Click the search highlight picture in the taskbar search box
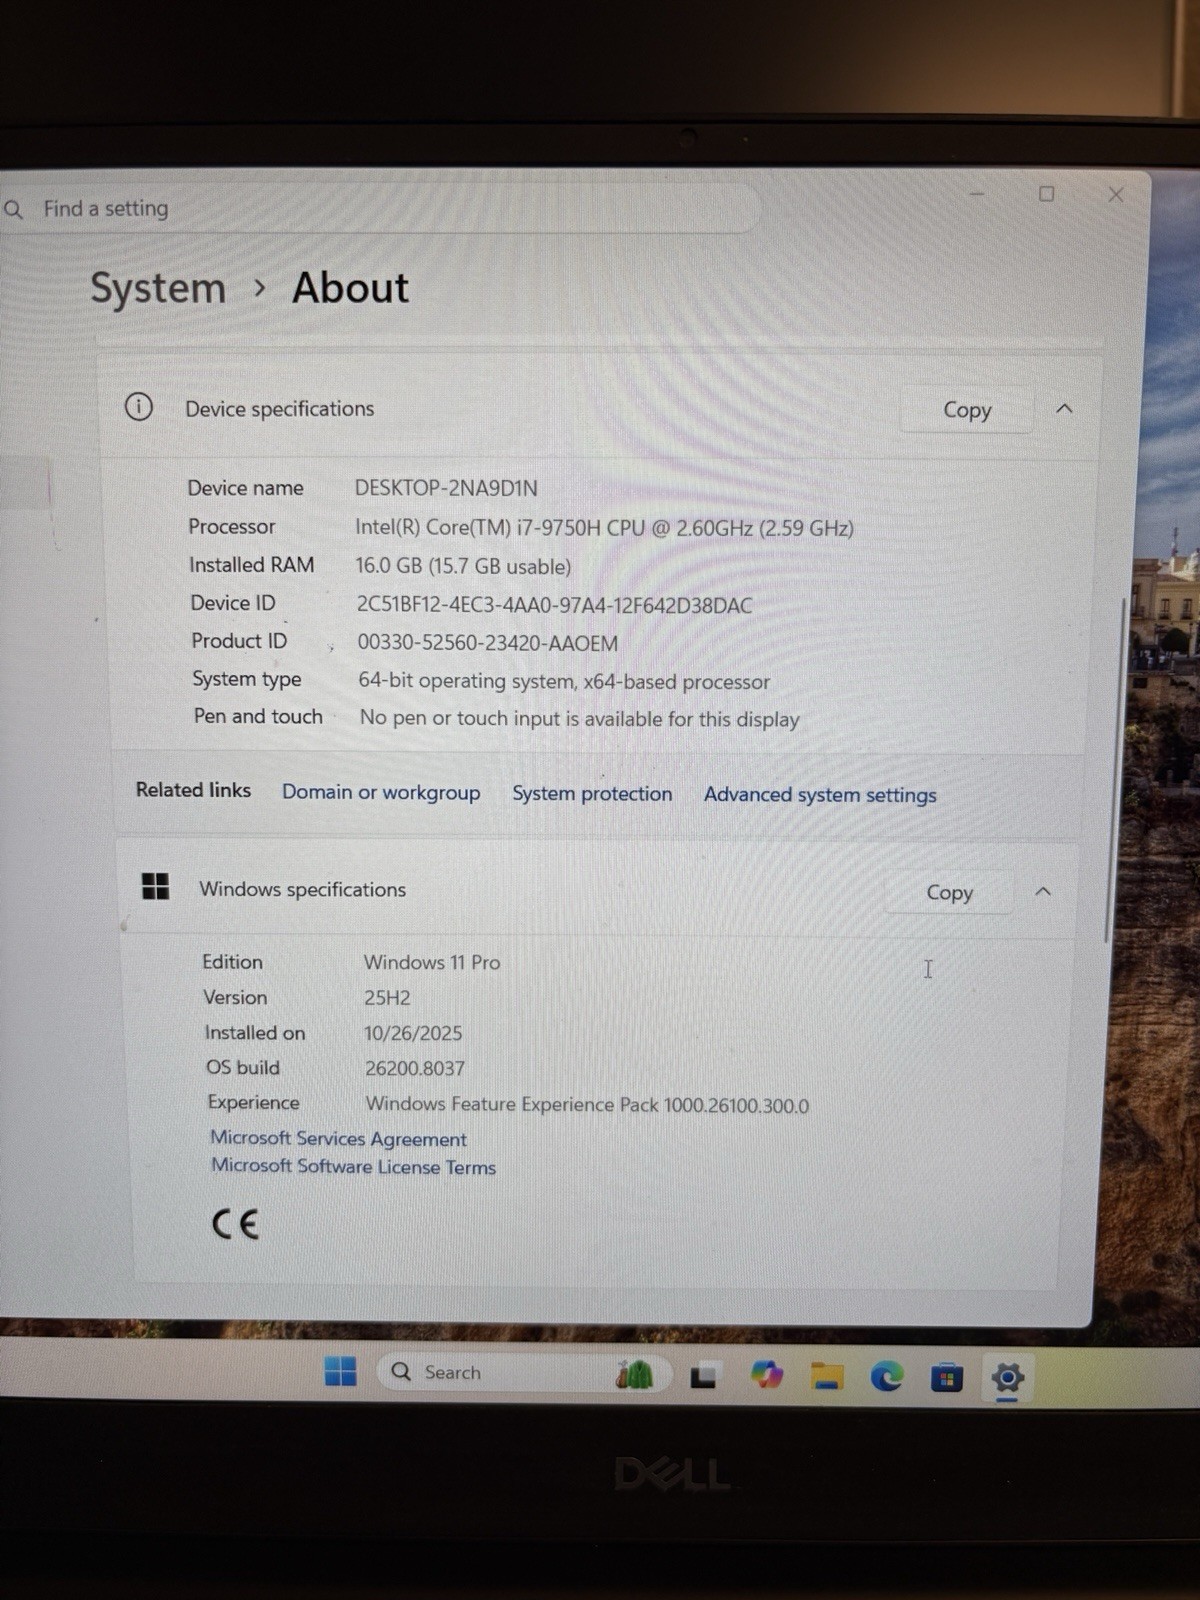 click(x=634, y=1374)
